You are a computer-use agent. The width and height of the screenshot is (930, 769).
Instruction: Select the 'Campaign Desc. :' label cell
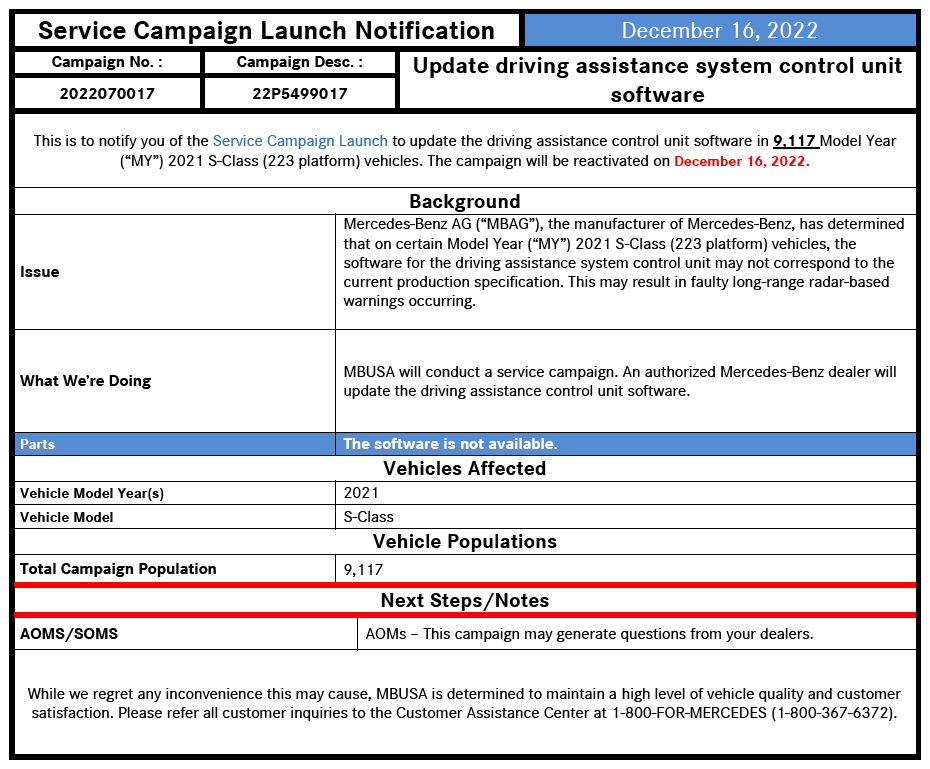[300, 62]
